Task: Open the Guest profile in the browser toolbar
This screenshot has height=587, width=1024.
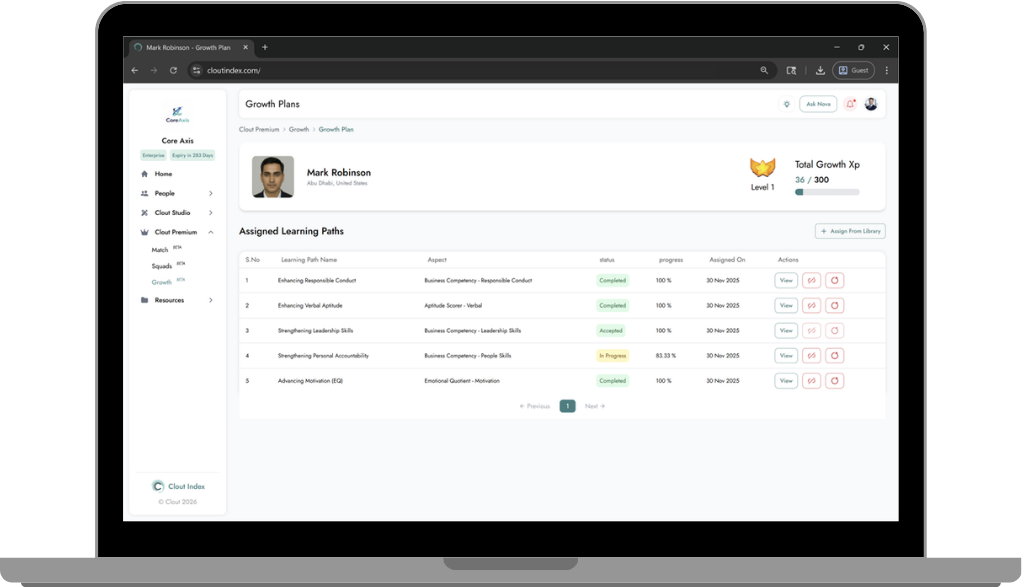Action: pos(853,70)
